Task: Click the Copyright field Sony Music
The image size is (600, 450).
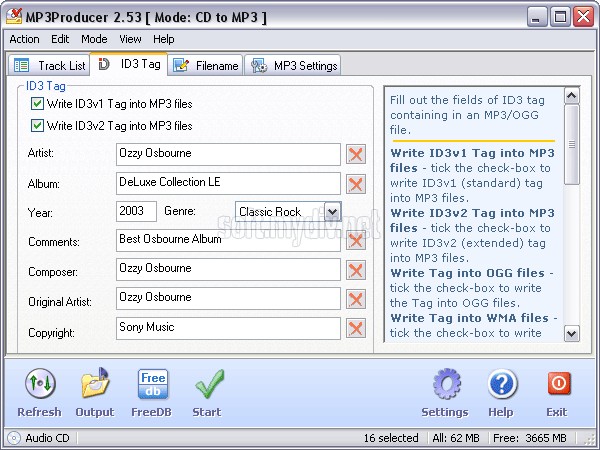Action: coord(228,328)
